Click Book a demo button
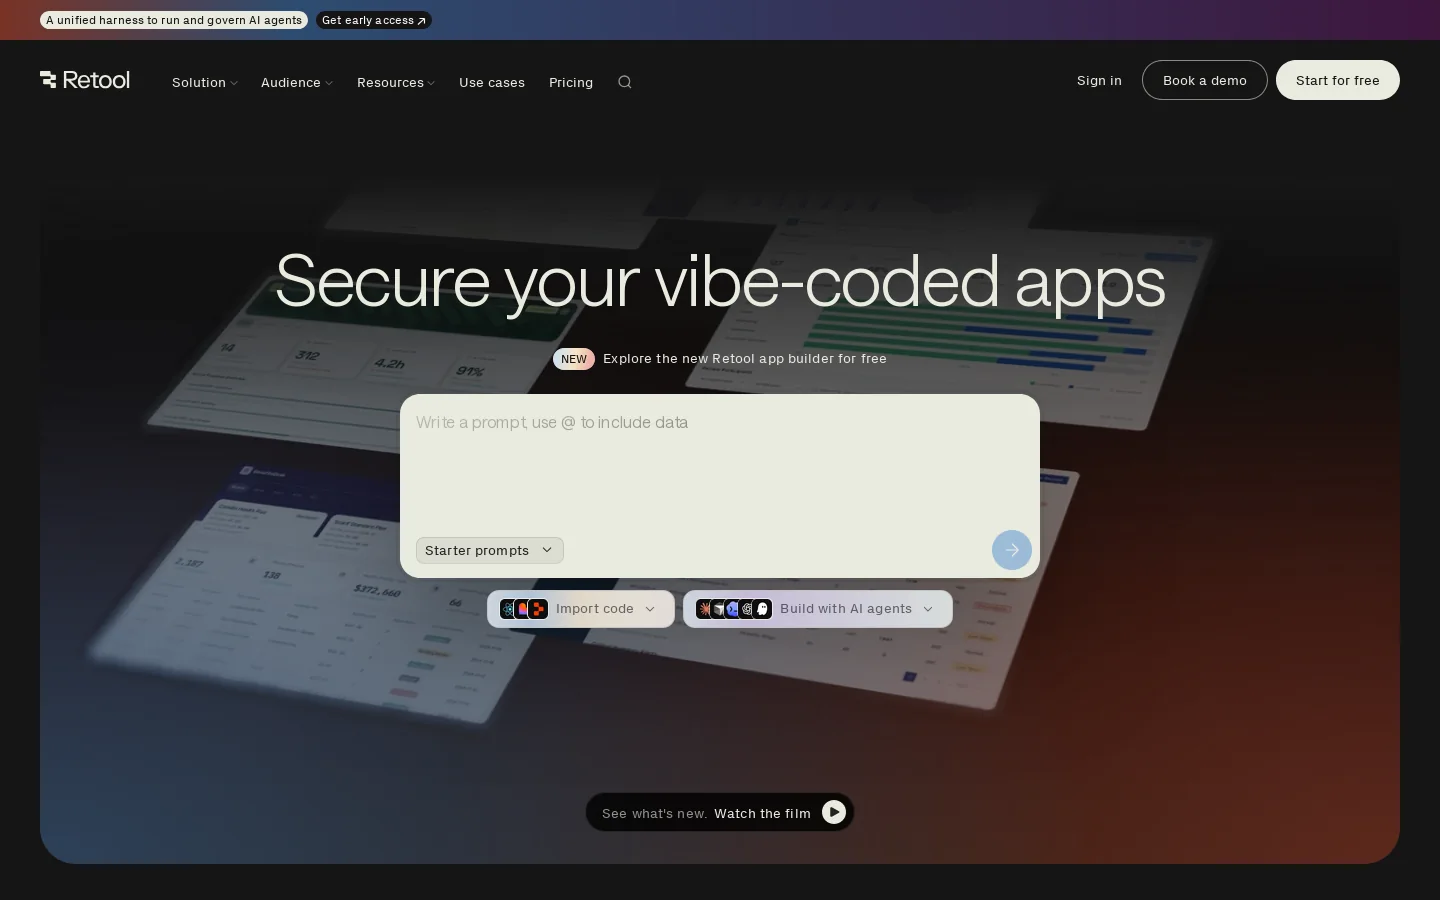The width and height of the screenshot is (1440, 900). click(1205, 80)
